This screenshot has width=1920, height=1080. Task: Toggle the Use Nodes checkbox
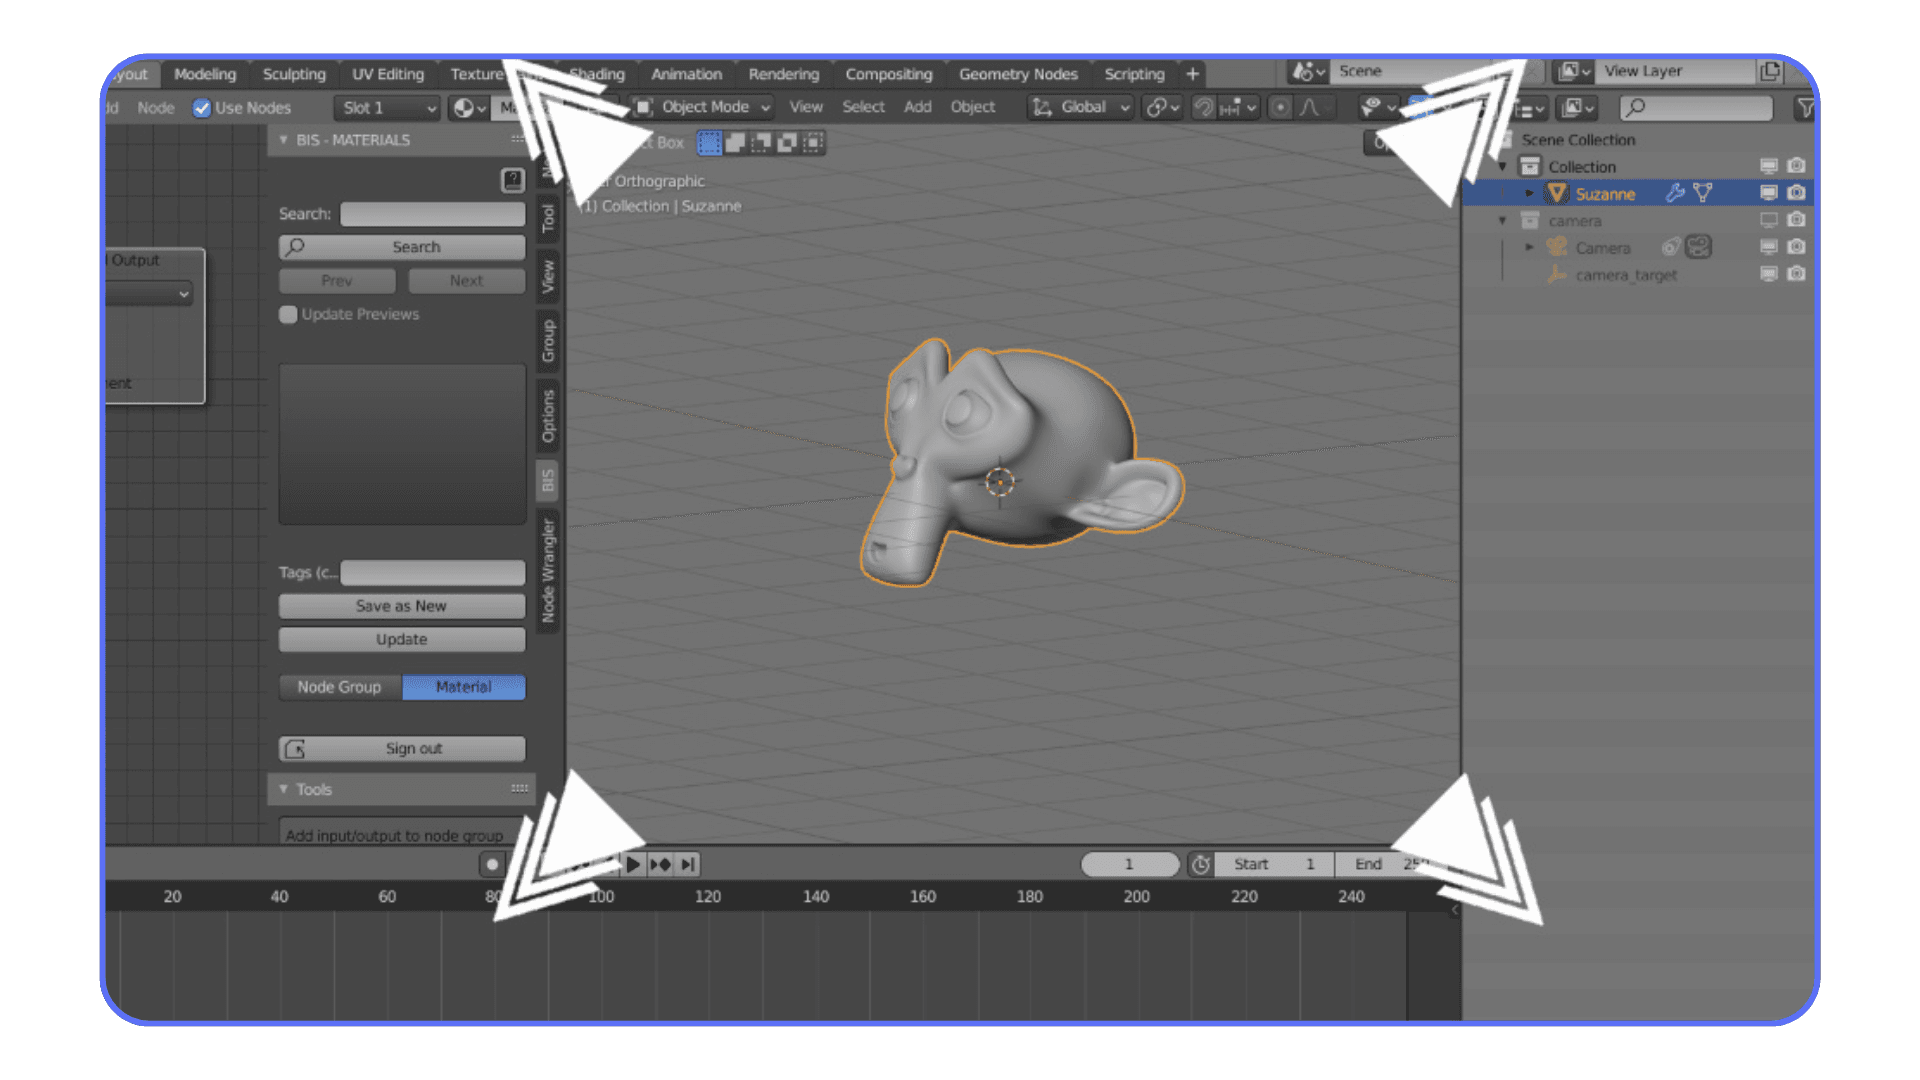click(203, 107)
